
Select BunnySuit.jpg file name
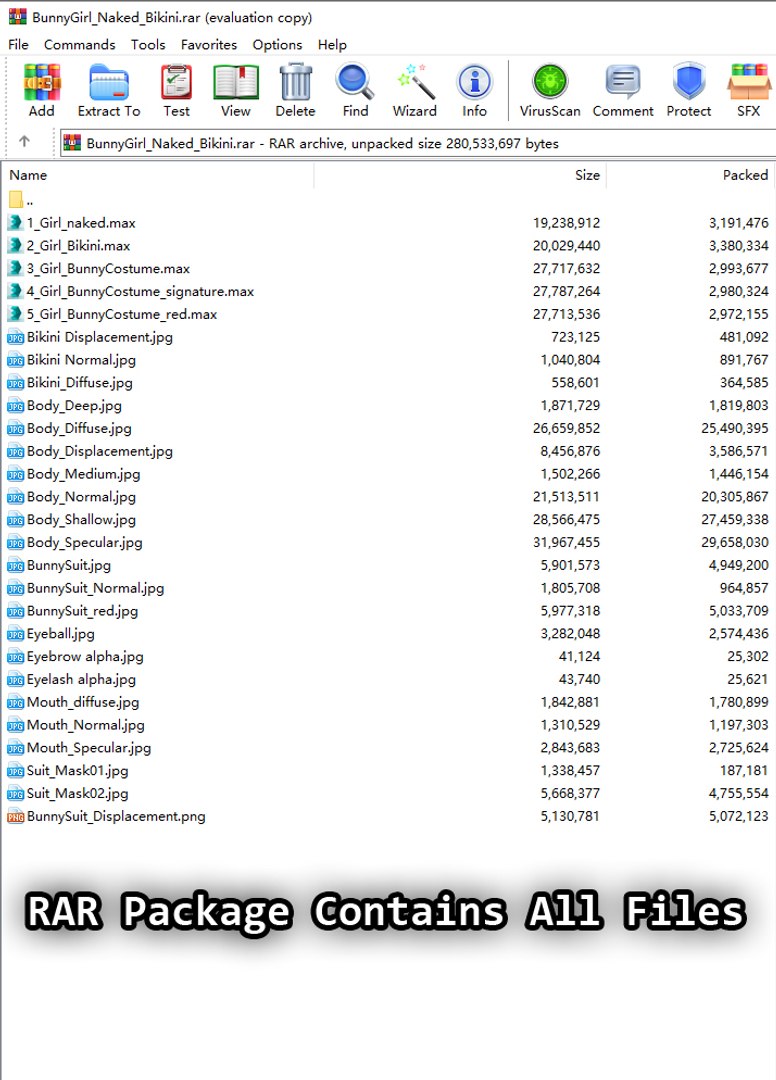69,565
